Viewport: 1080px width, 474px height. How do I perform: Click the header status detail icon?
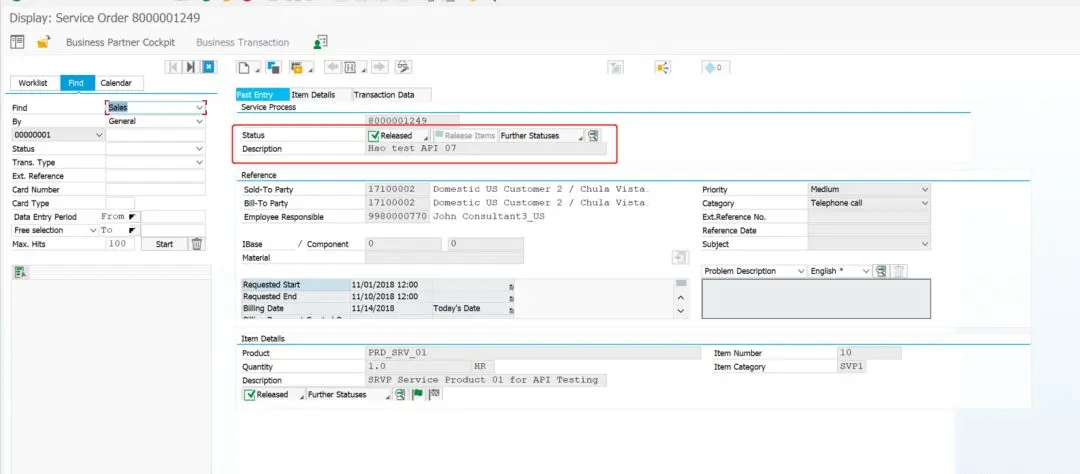pos(593,136)
